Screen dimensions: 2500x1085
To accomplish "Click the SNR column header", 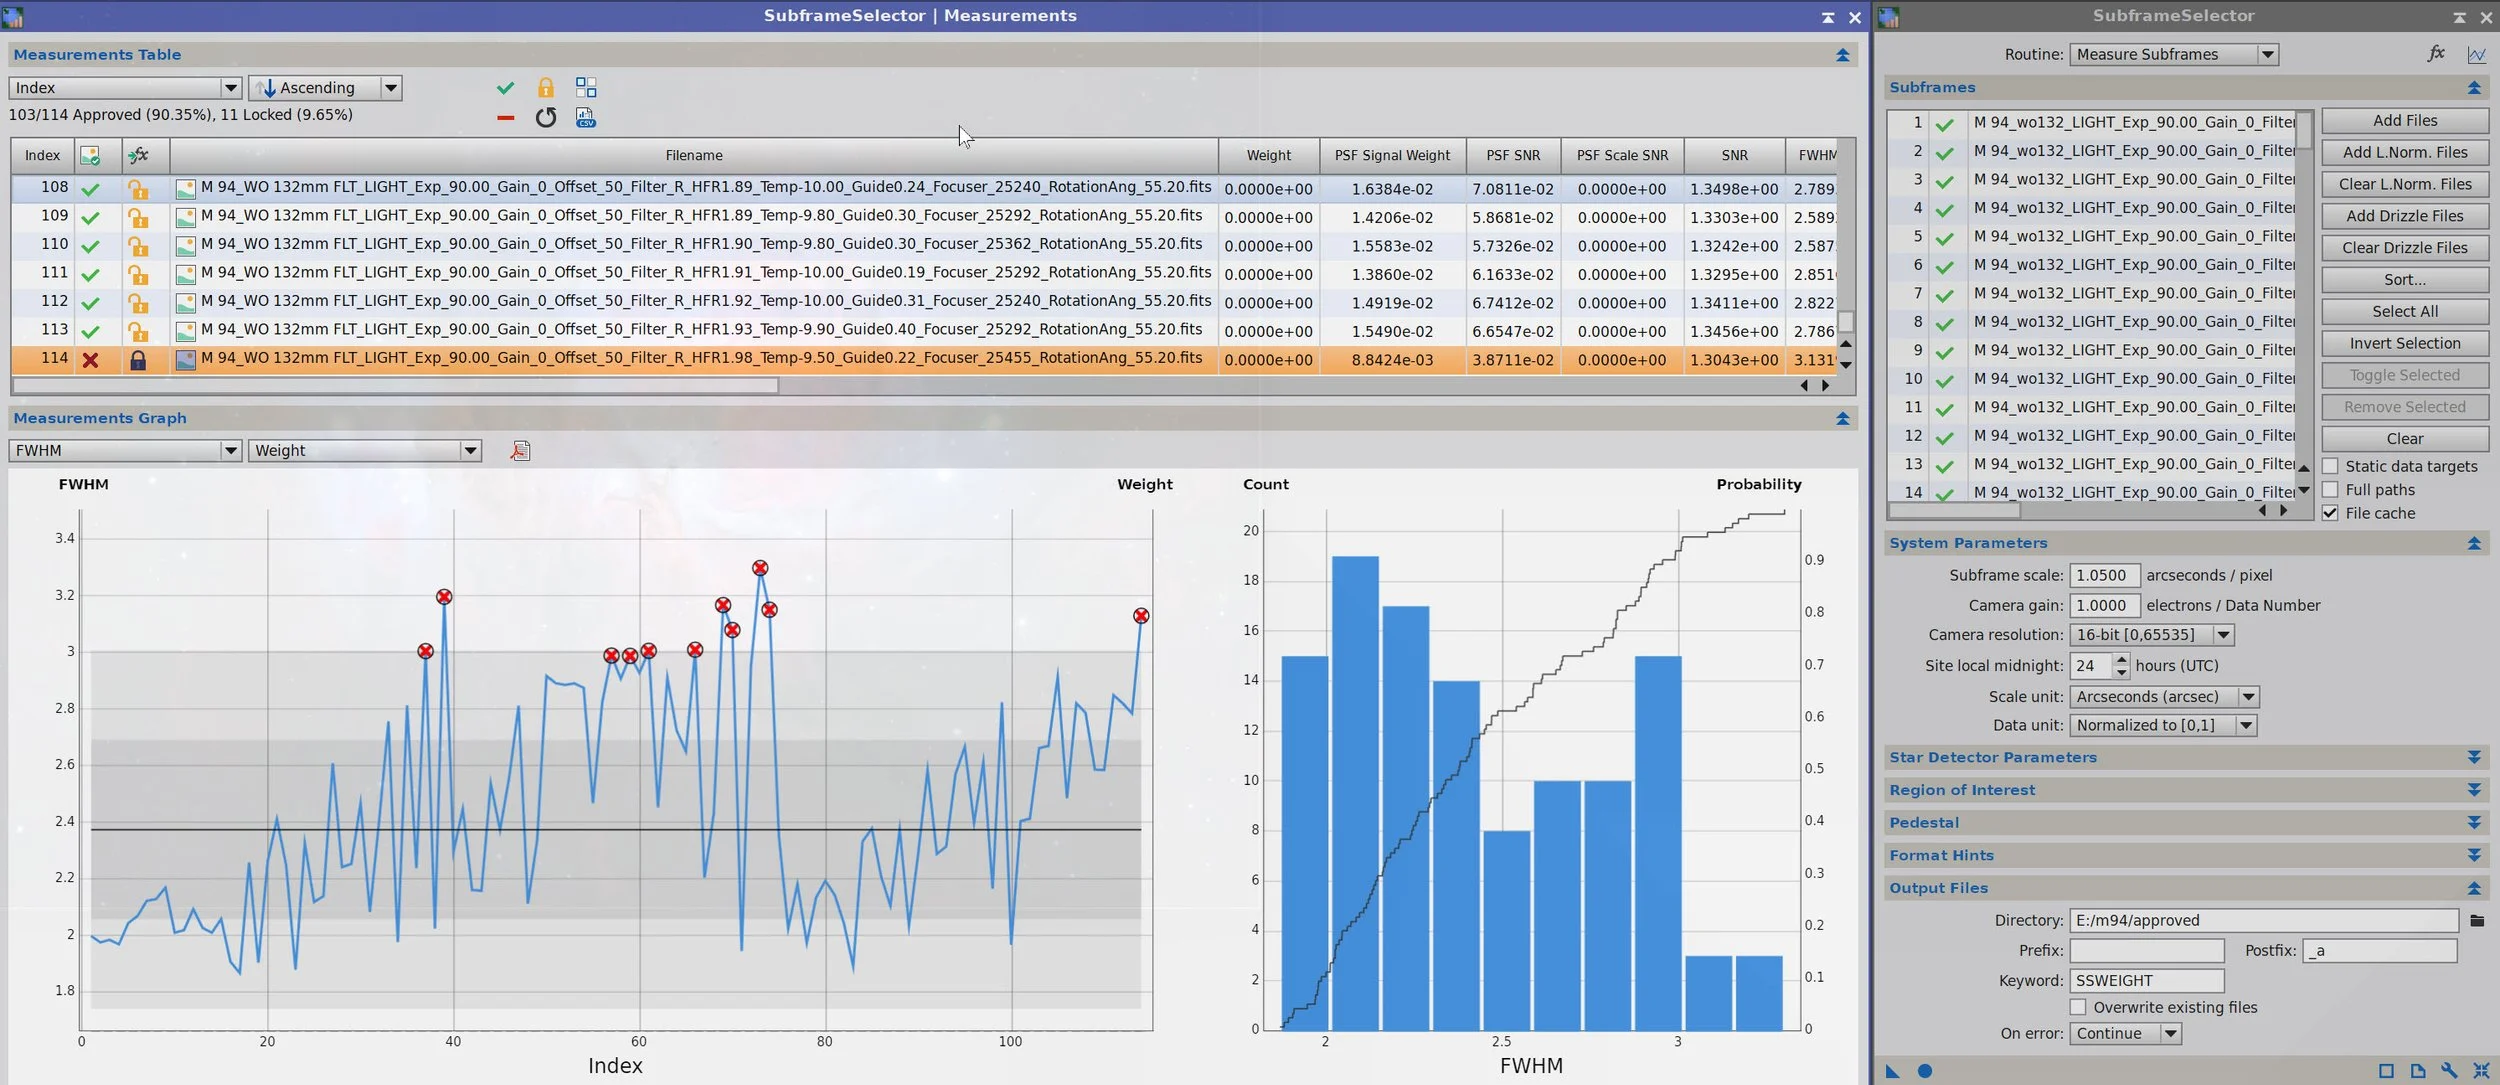I will coord(1734,155).
